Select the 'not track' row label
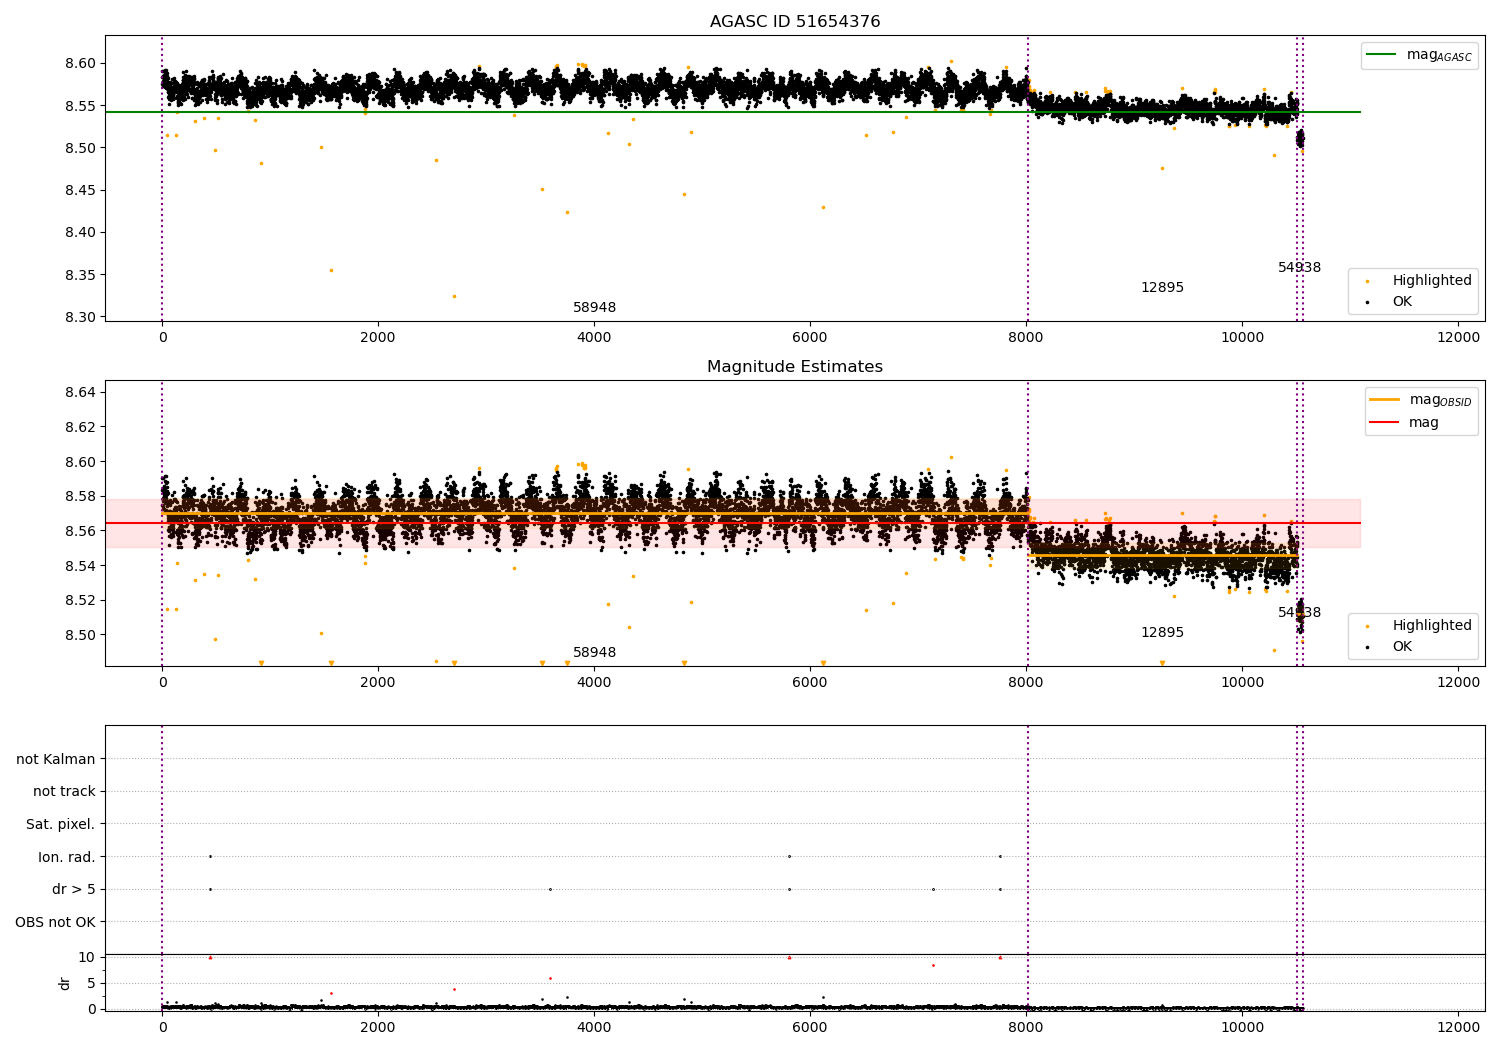The width and height of the screenshot is (1500, 1050). 64,791
